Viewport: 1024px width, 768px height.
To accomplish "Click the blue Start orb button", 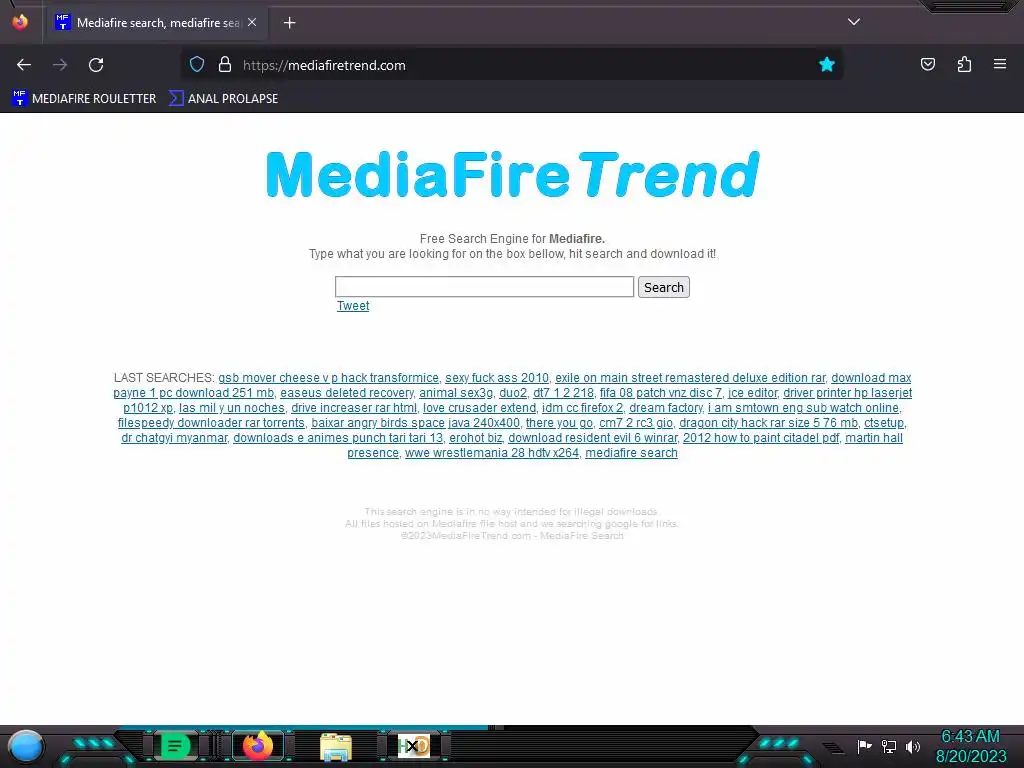I will 26,746.
